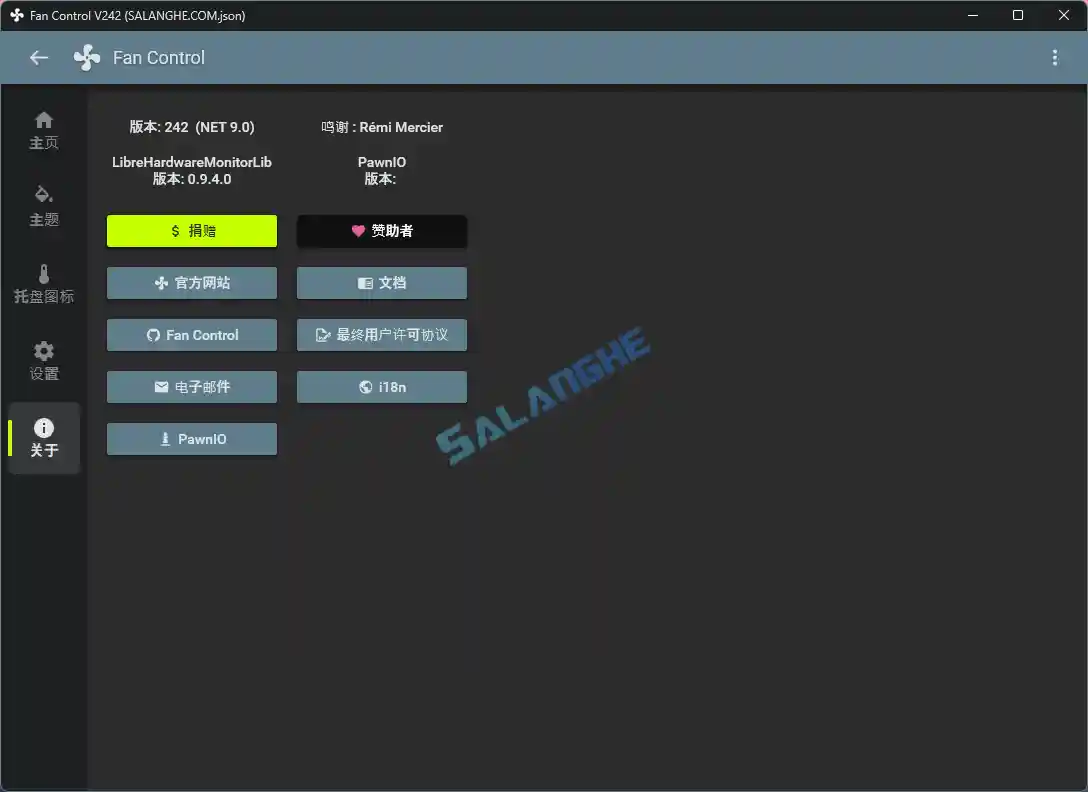Open the 文档 (Documentation) page
This screenshot has width=1088, height=792.
(x=381, y=283)
